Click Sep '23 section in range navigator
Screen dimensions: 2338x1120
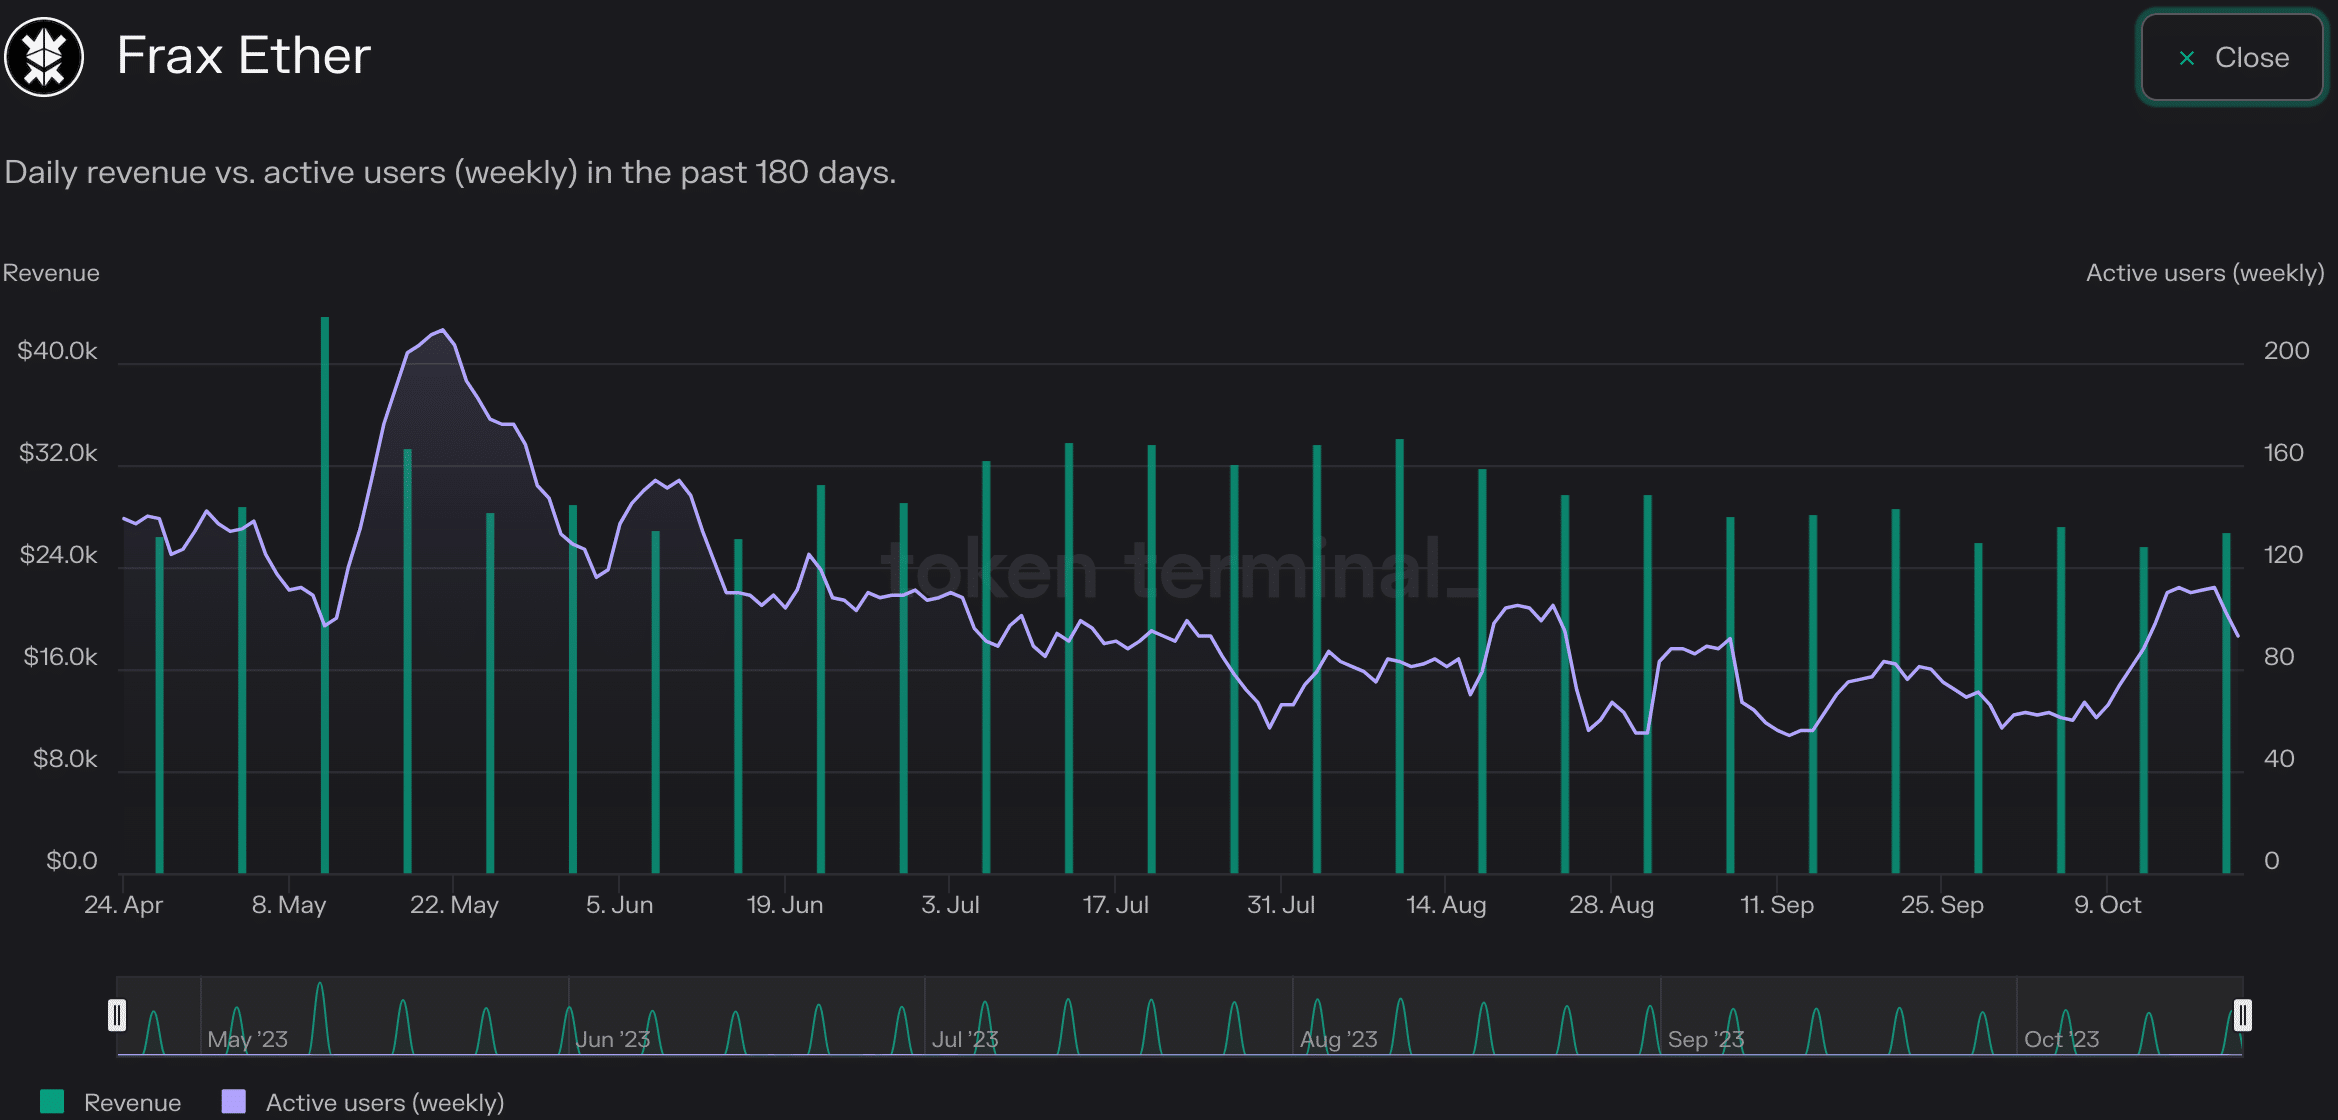[1706, 1039]
